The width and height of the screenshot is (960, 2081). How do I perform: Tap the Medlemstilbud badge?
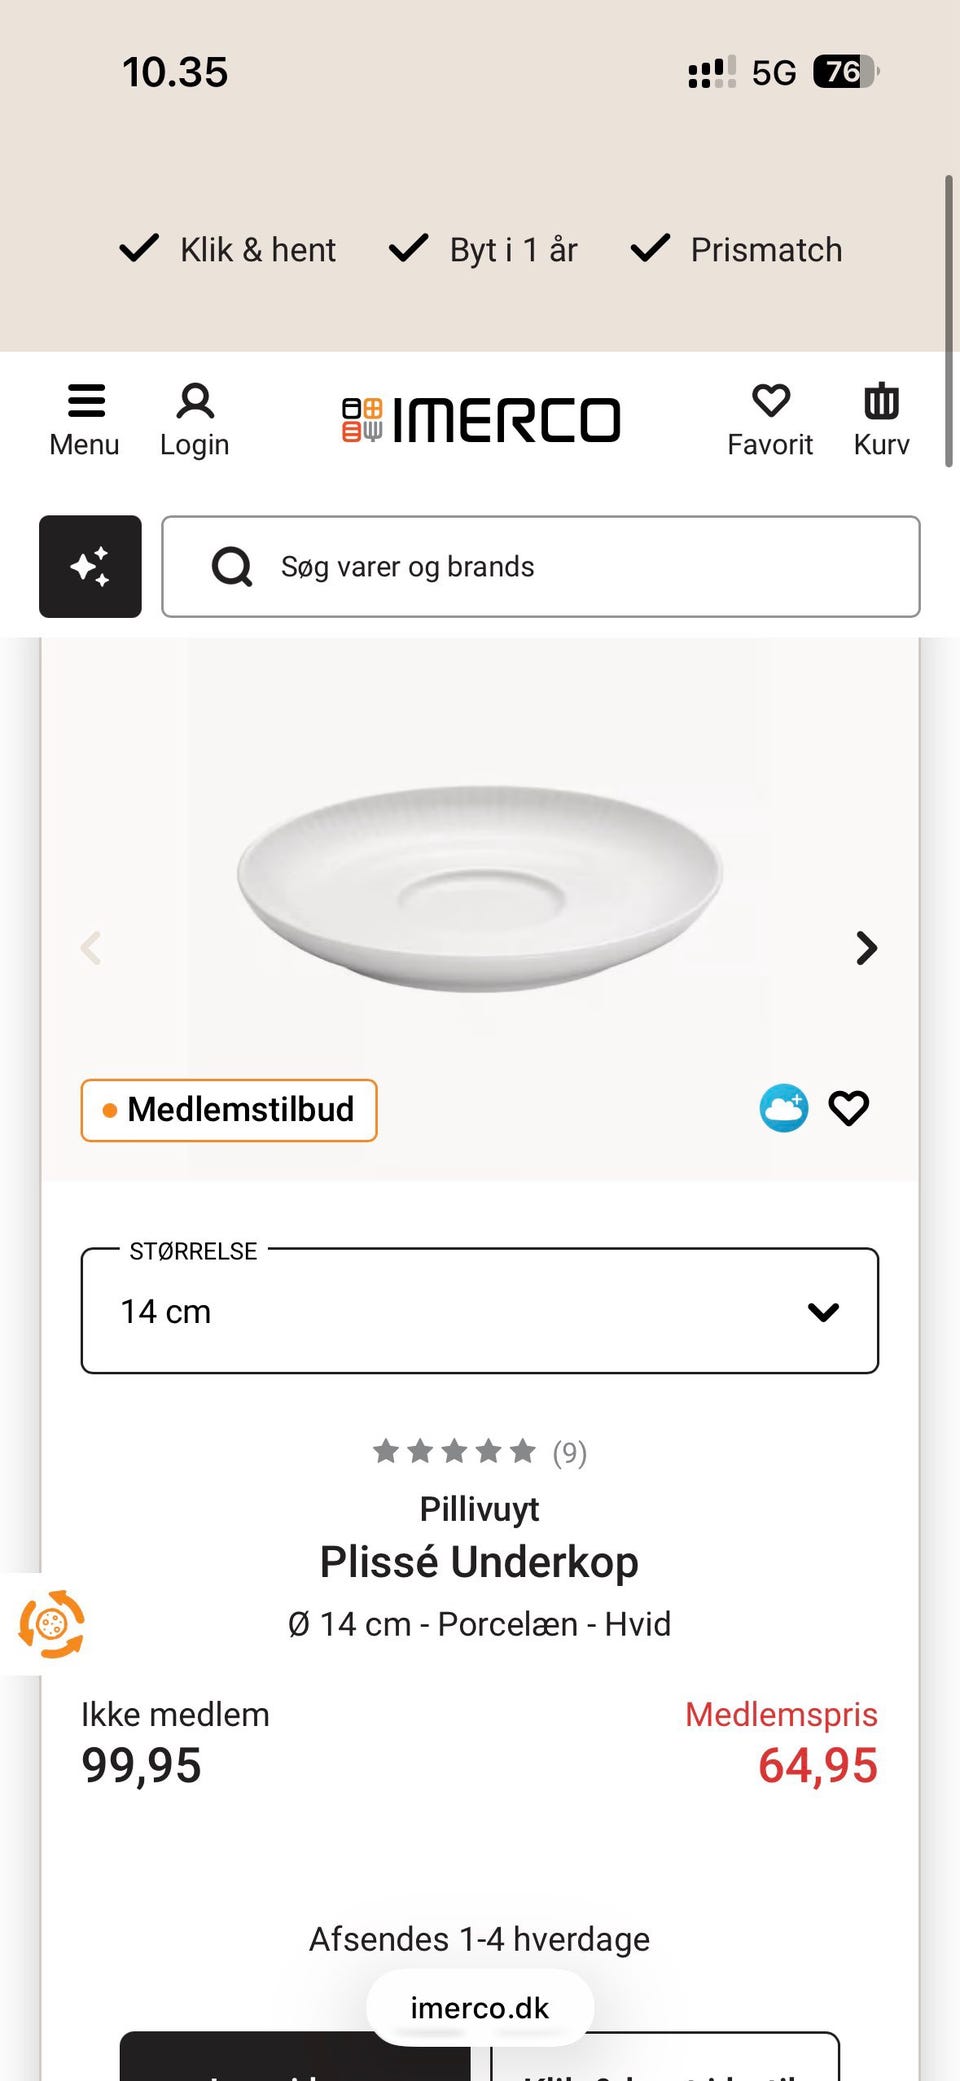click(x=229, y=1109)
